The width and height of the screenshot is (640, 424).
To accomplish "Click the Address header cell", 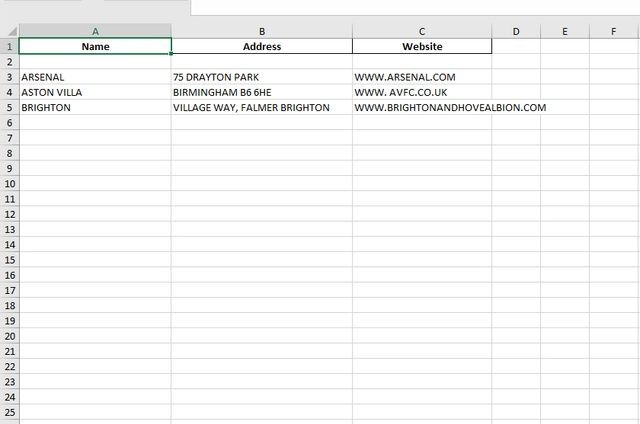I will coord(261,46).
